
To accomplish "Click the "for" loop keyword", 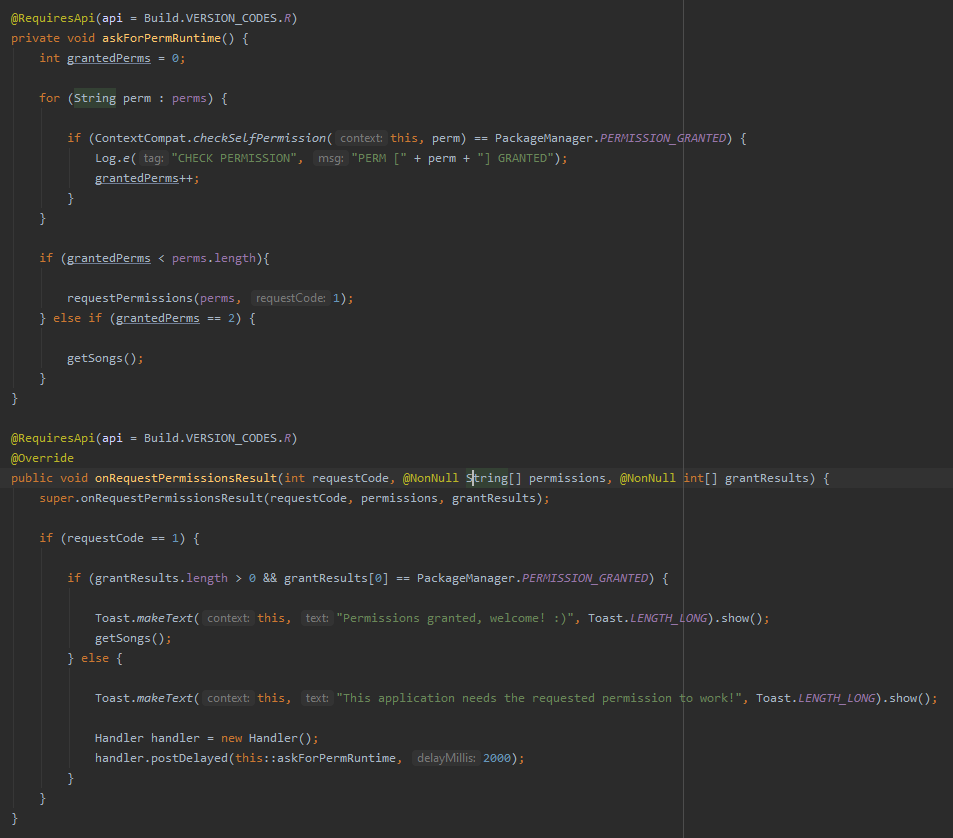I will point(50,98).
